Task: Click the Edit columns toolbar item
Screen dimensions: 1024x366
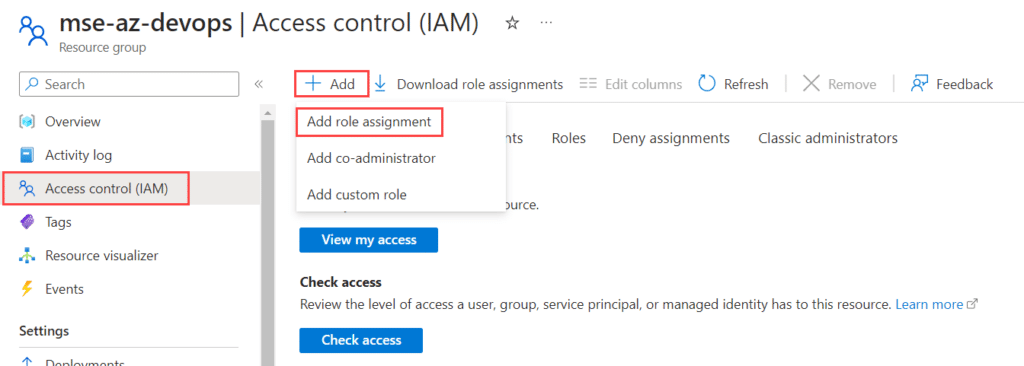Action: [x=631, y=84]
